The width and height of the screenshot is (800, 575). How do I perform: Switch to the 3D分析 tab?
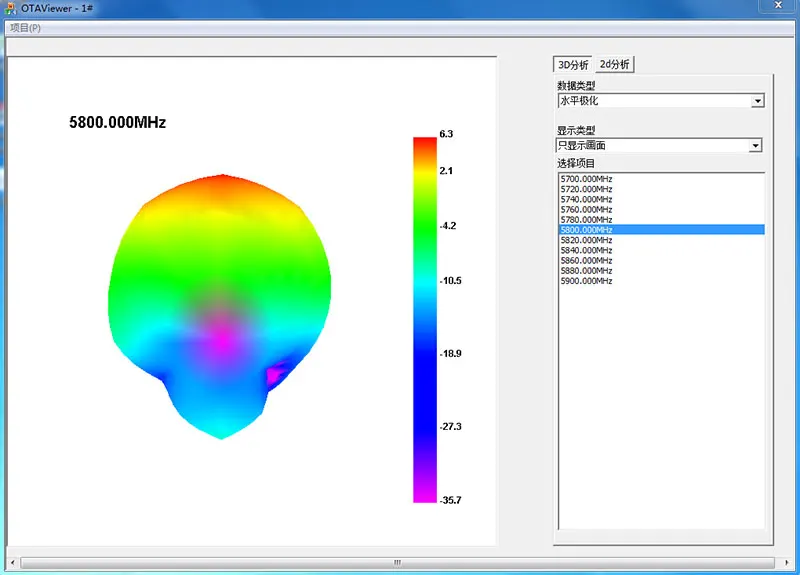click(x=572, y=65)
